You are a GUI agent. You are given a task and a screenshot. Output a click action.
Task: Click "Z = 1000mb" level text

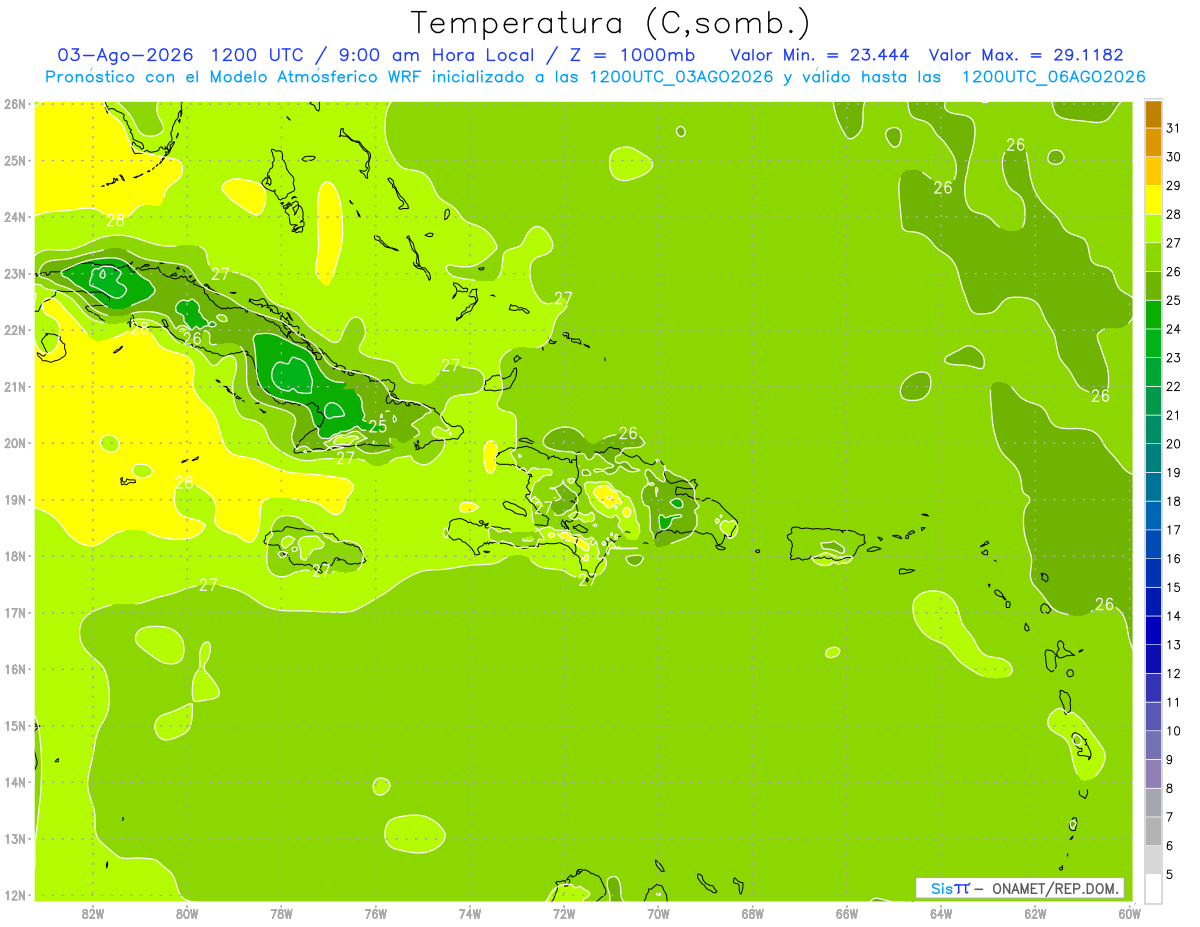(632, 54)
